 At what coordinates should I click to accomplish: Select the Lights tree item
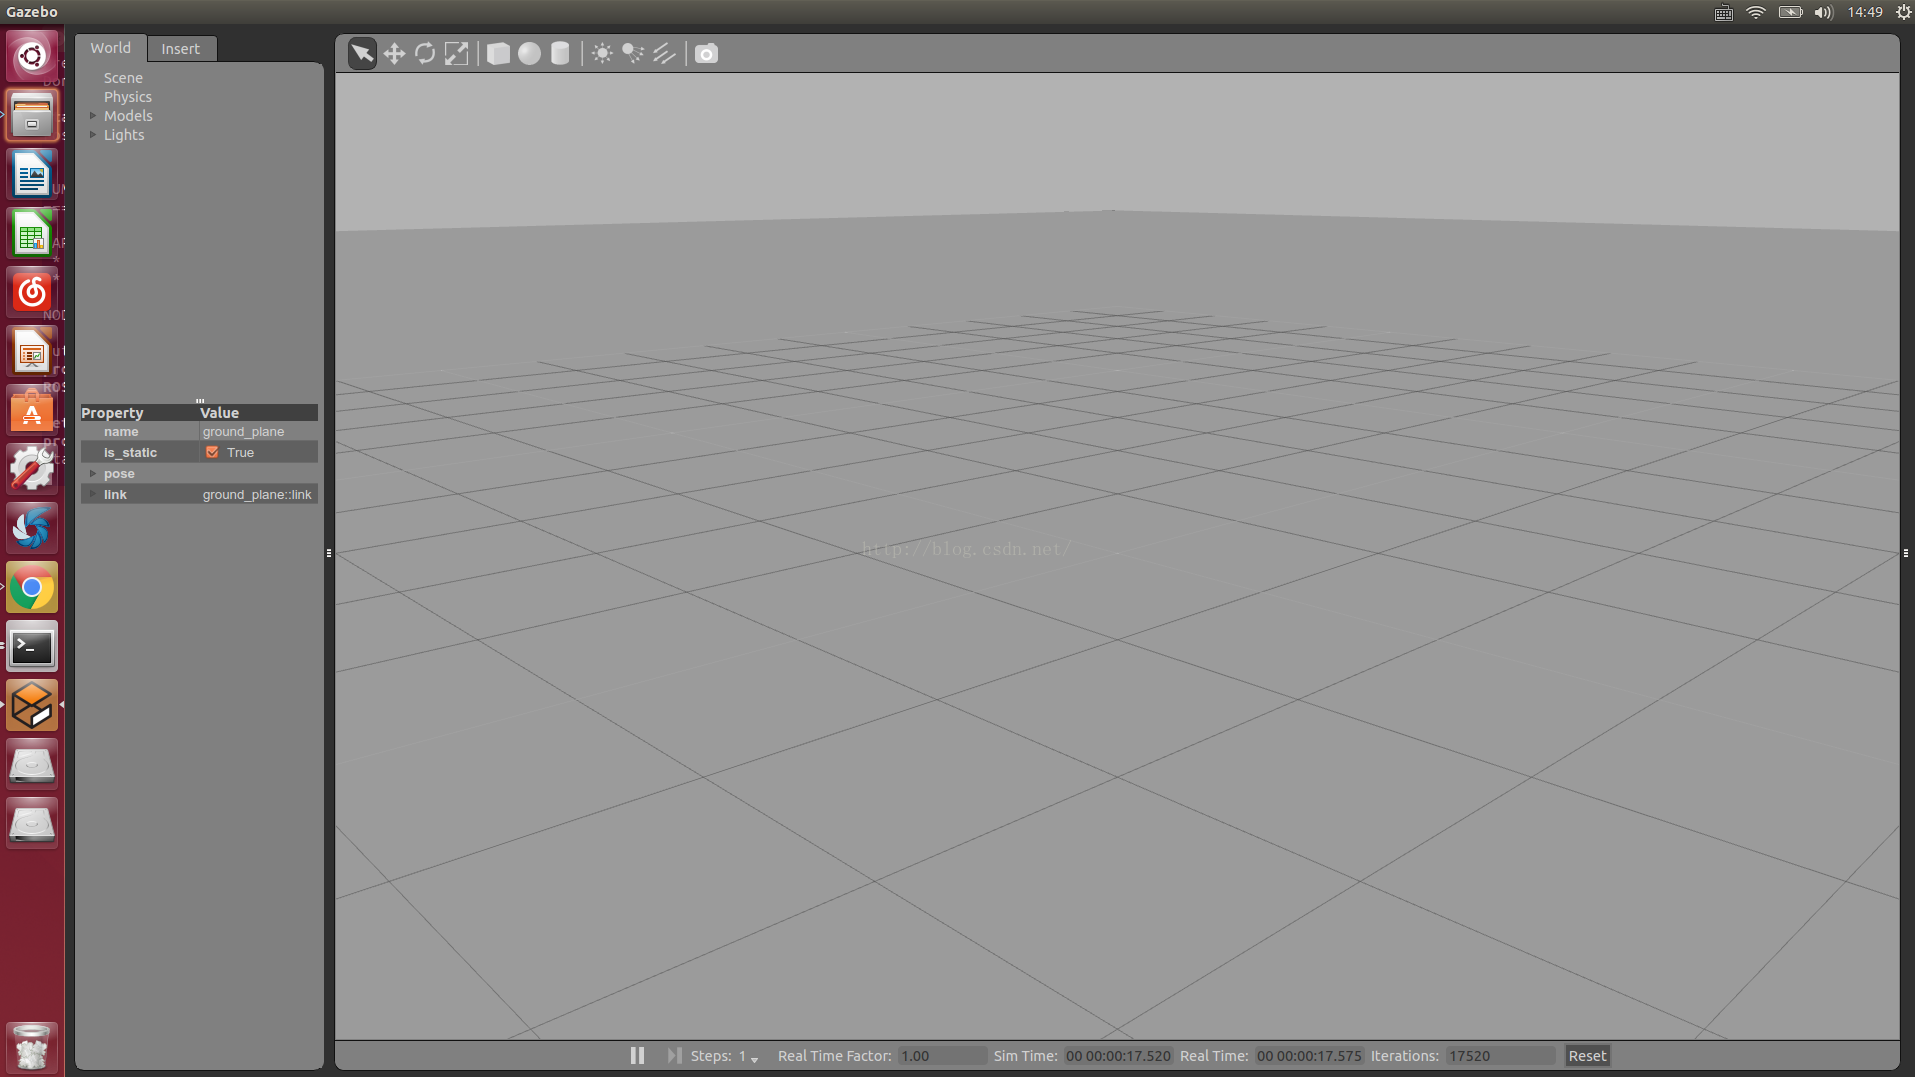tap(124, 135)
